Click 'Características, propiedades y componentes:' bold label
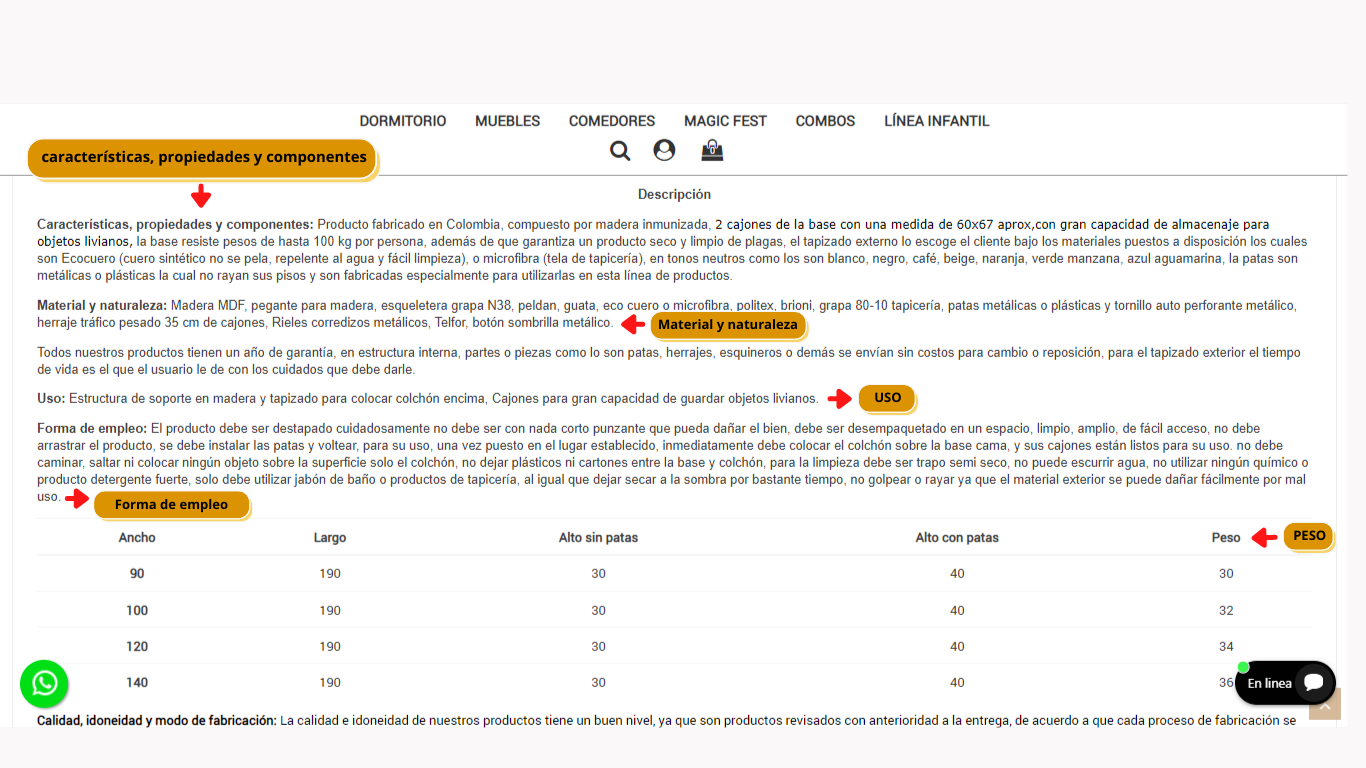Screen dimensions: 1366x768 click(175, 224)
